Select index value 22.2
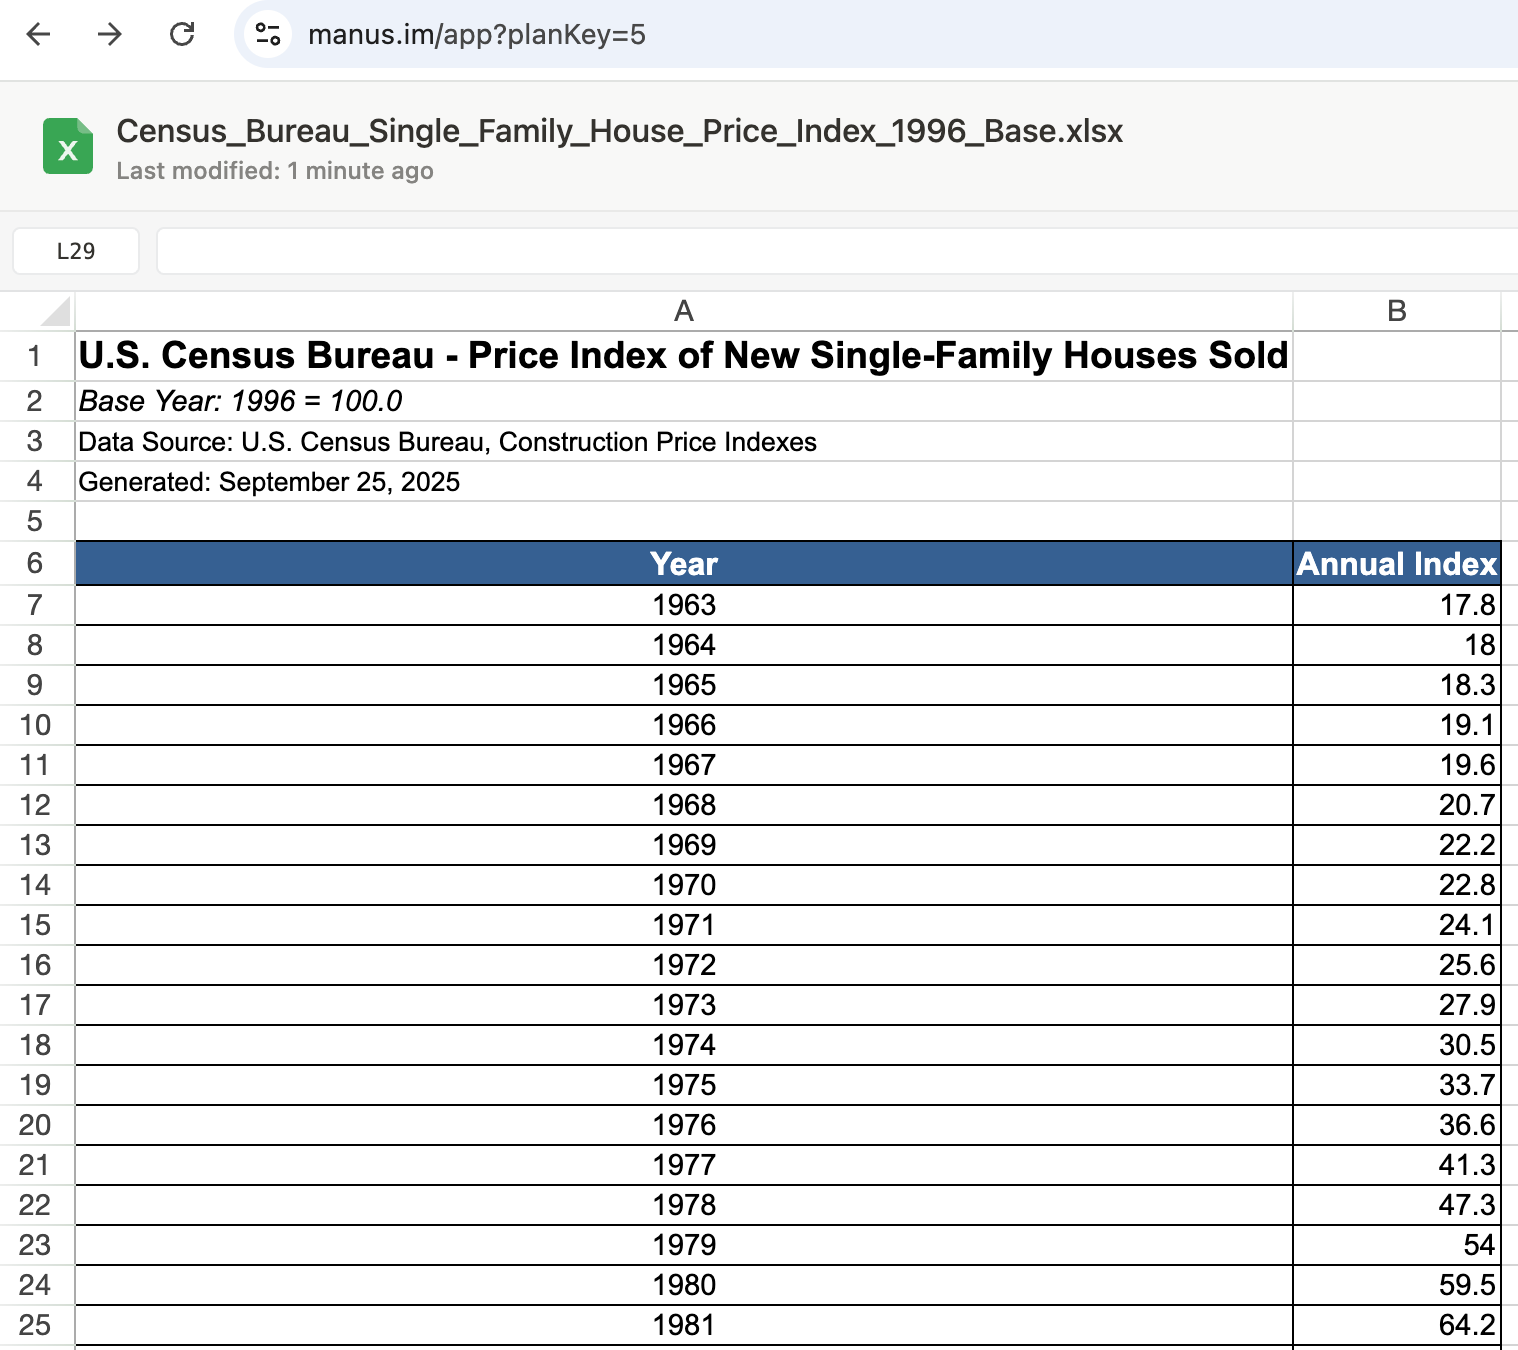 [x=1397, y=845]
